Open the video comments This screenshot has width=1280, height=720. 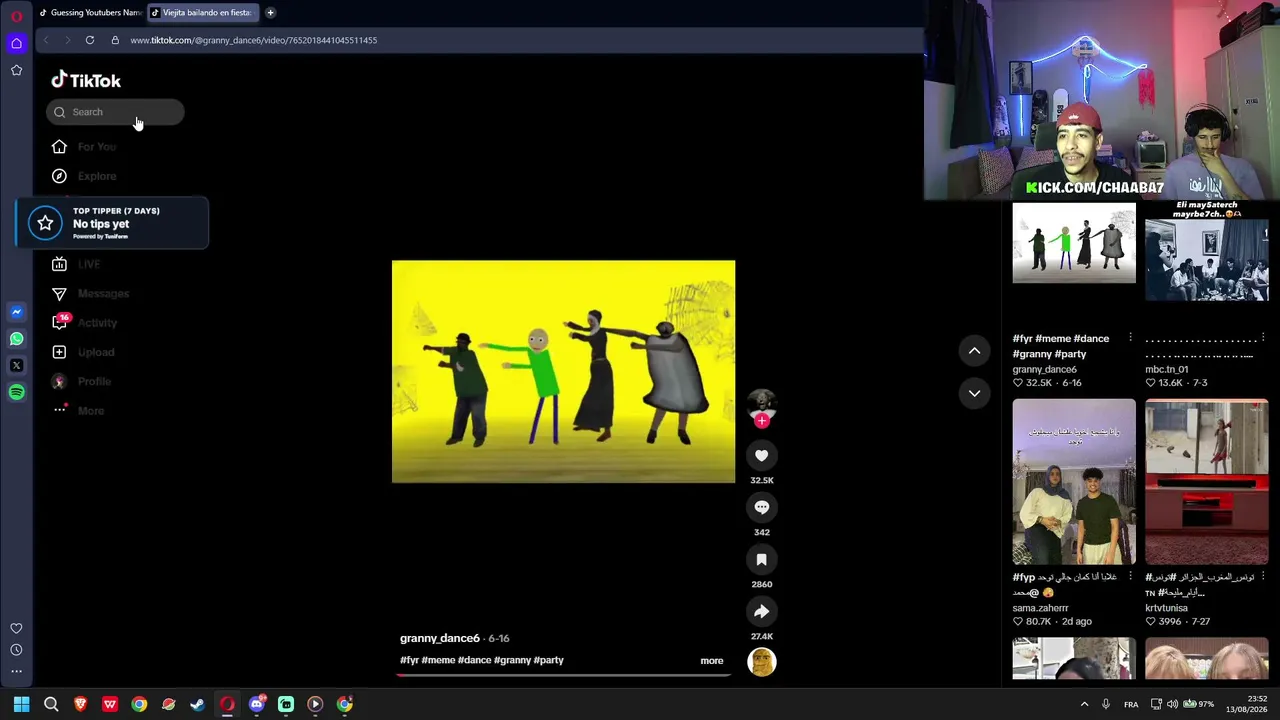tap(761, 507)
